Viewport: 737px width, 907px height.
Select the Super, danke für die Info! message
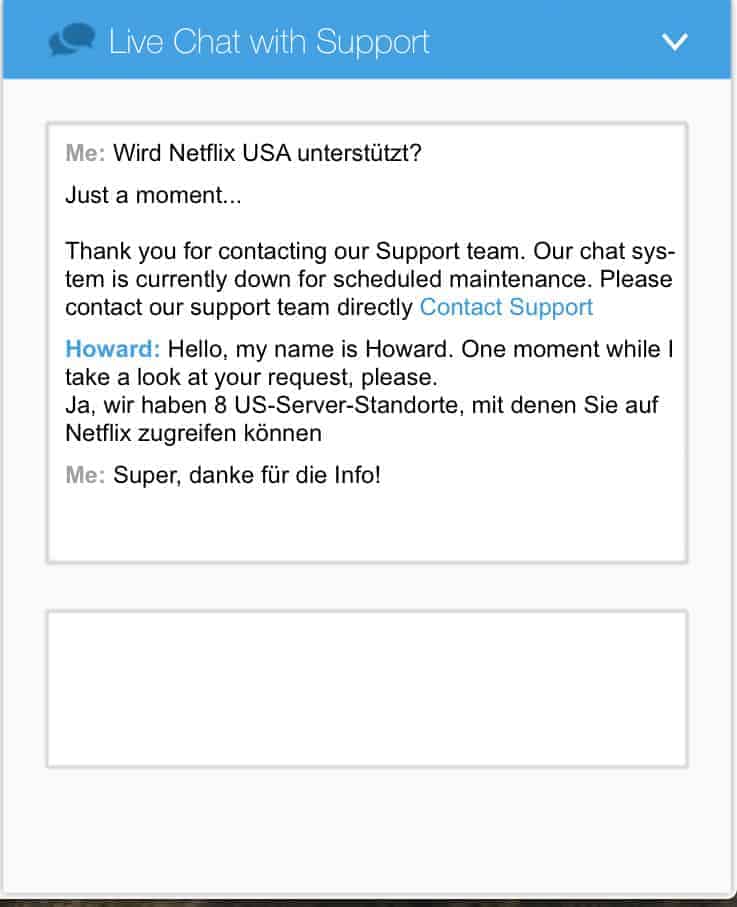[x=247, y=475]
